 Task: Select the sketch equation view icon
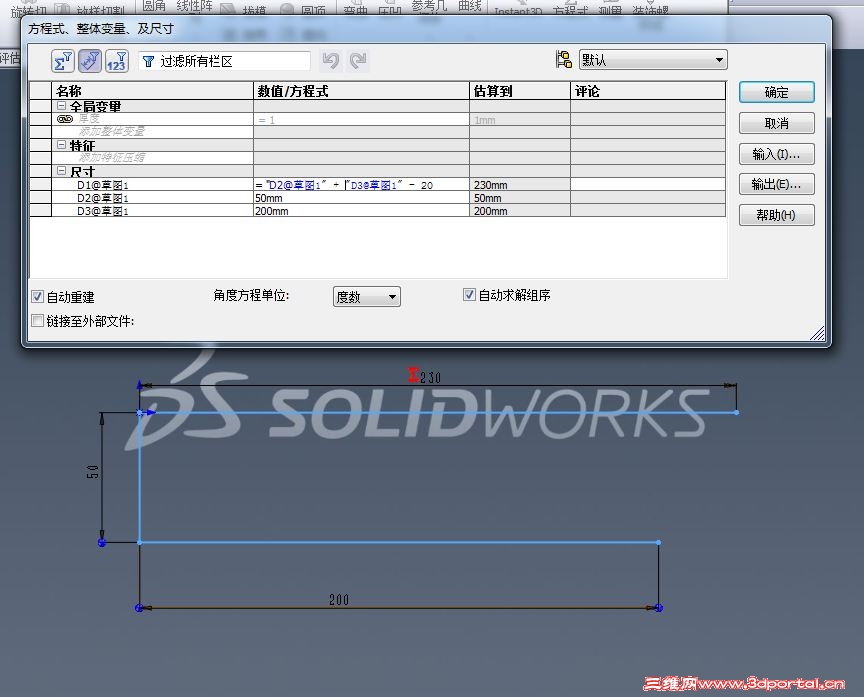[90, 61]
